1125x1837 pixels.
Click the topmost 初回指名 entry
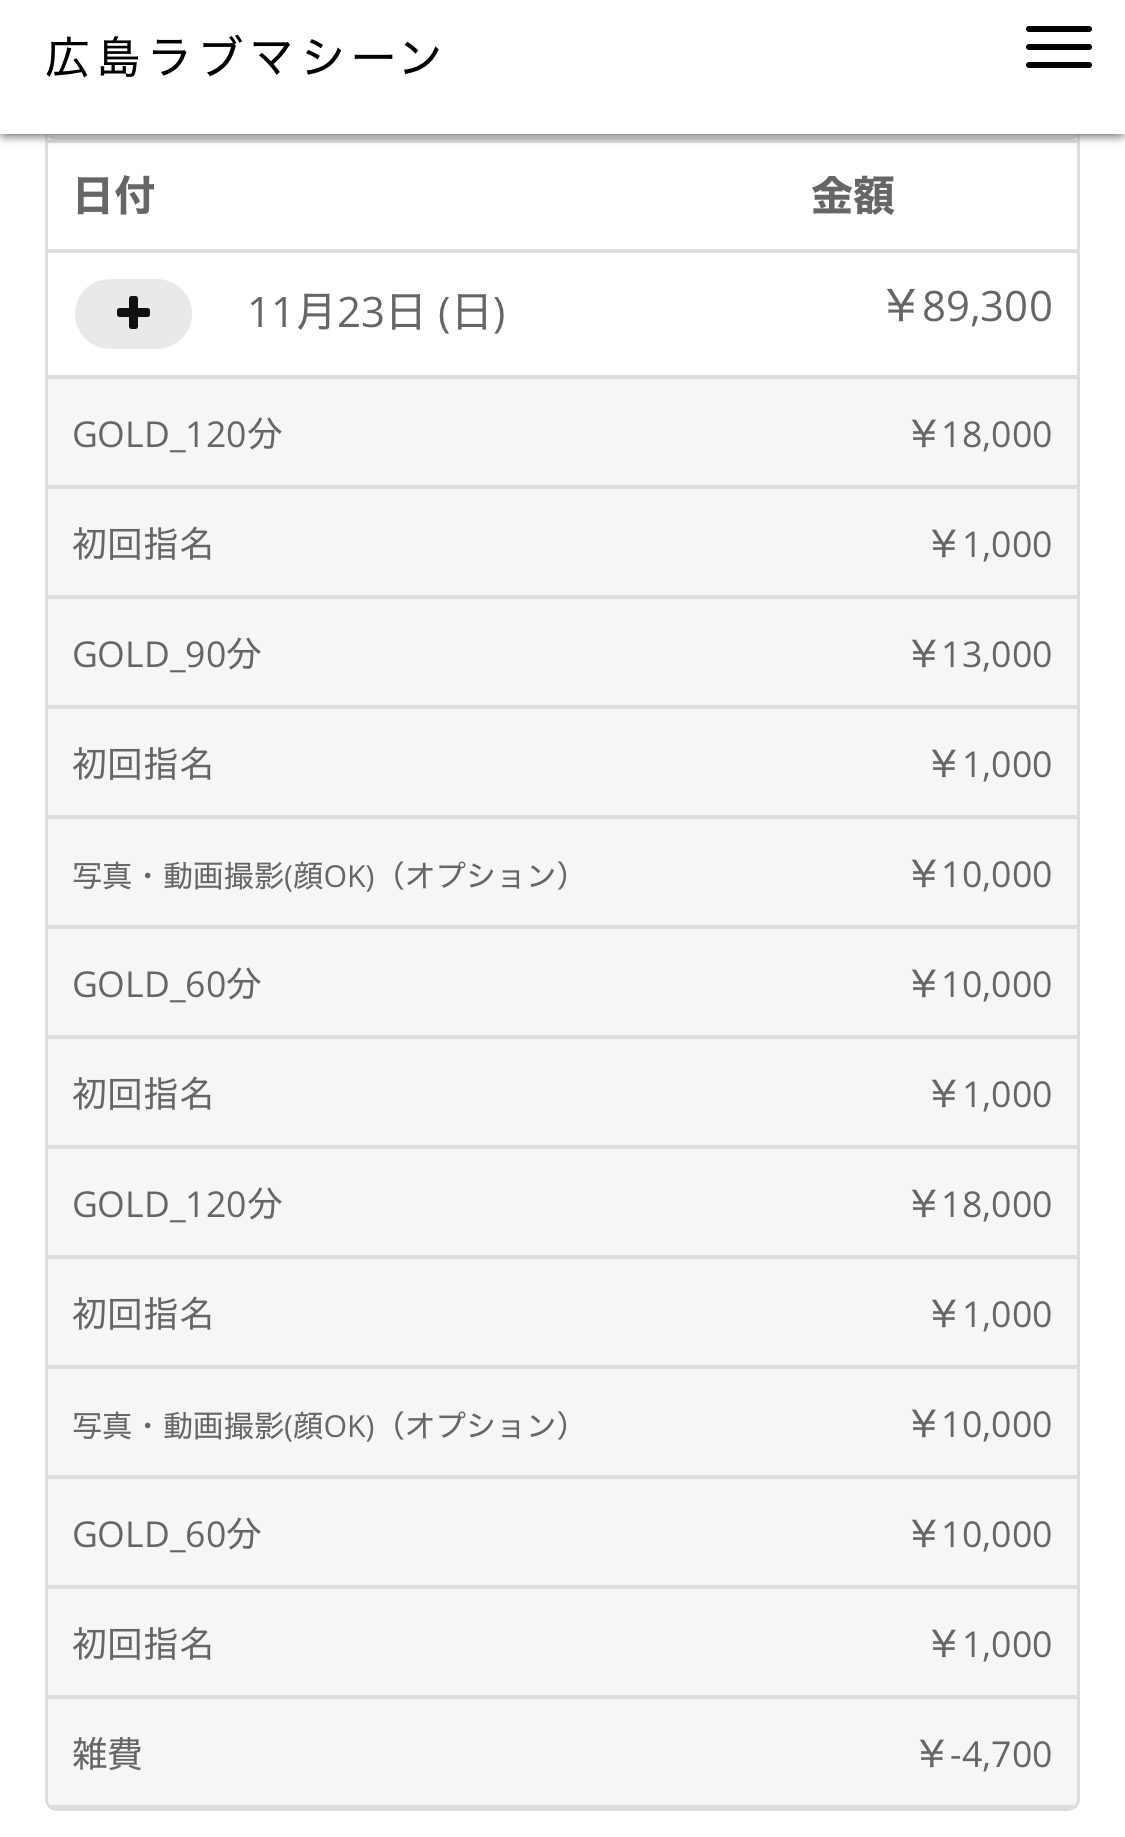(x=143, y=545)
